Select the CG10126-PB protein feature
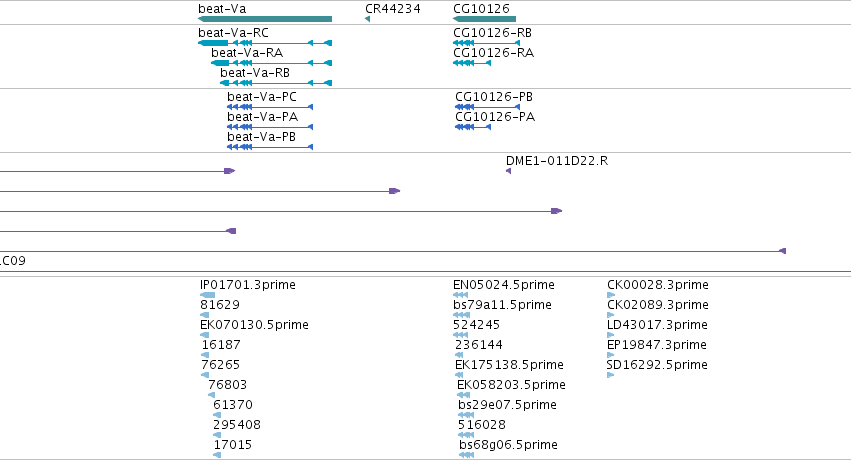 [x=487, y=107]
